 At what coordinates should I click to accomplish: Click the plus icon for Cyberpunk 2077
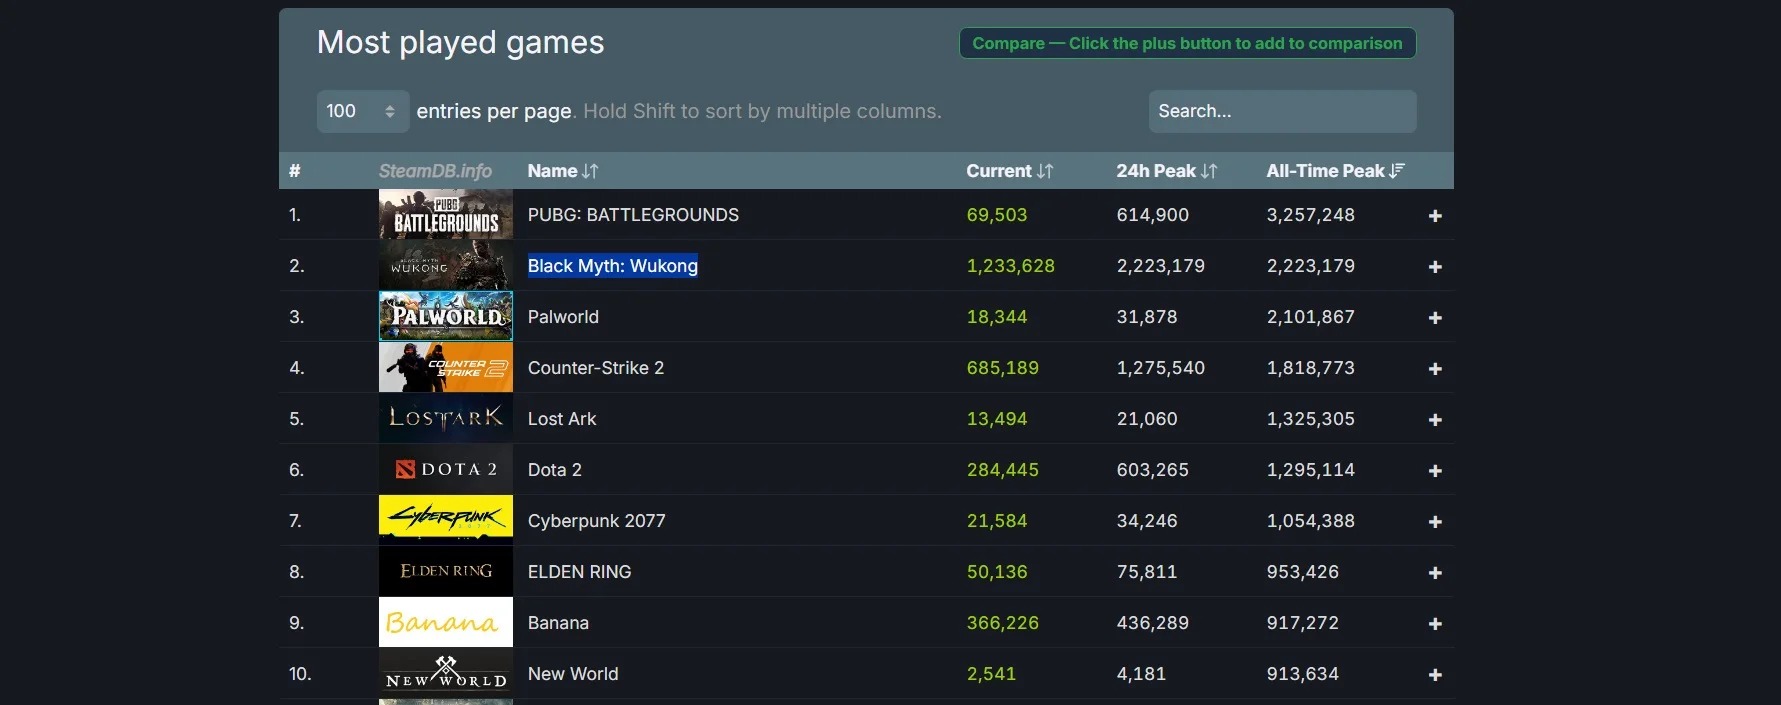pyautogui.click(x=1435, y=522)
